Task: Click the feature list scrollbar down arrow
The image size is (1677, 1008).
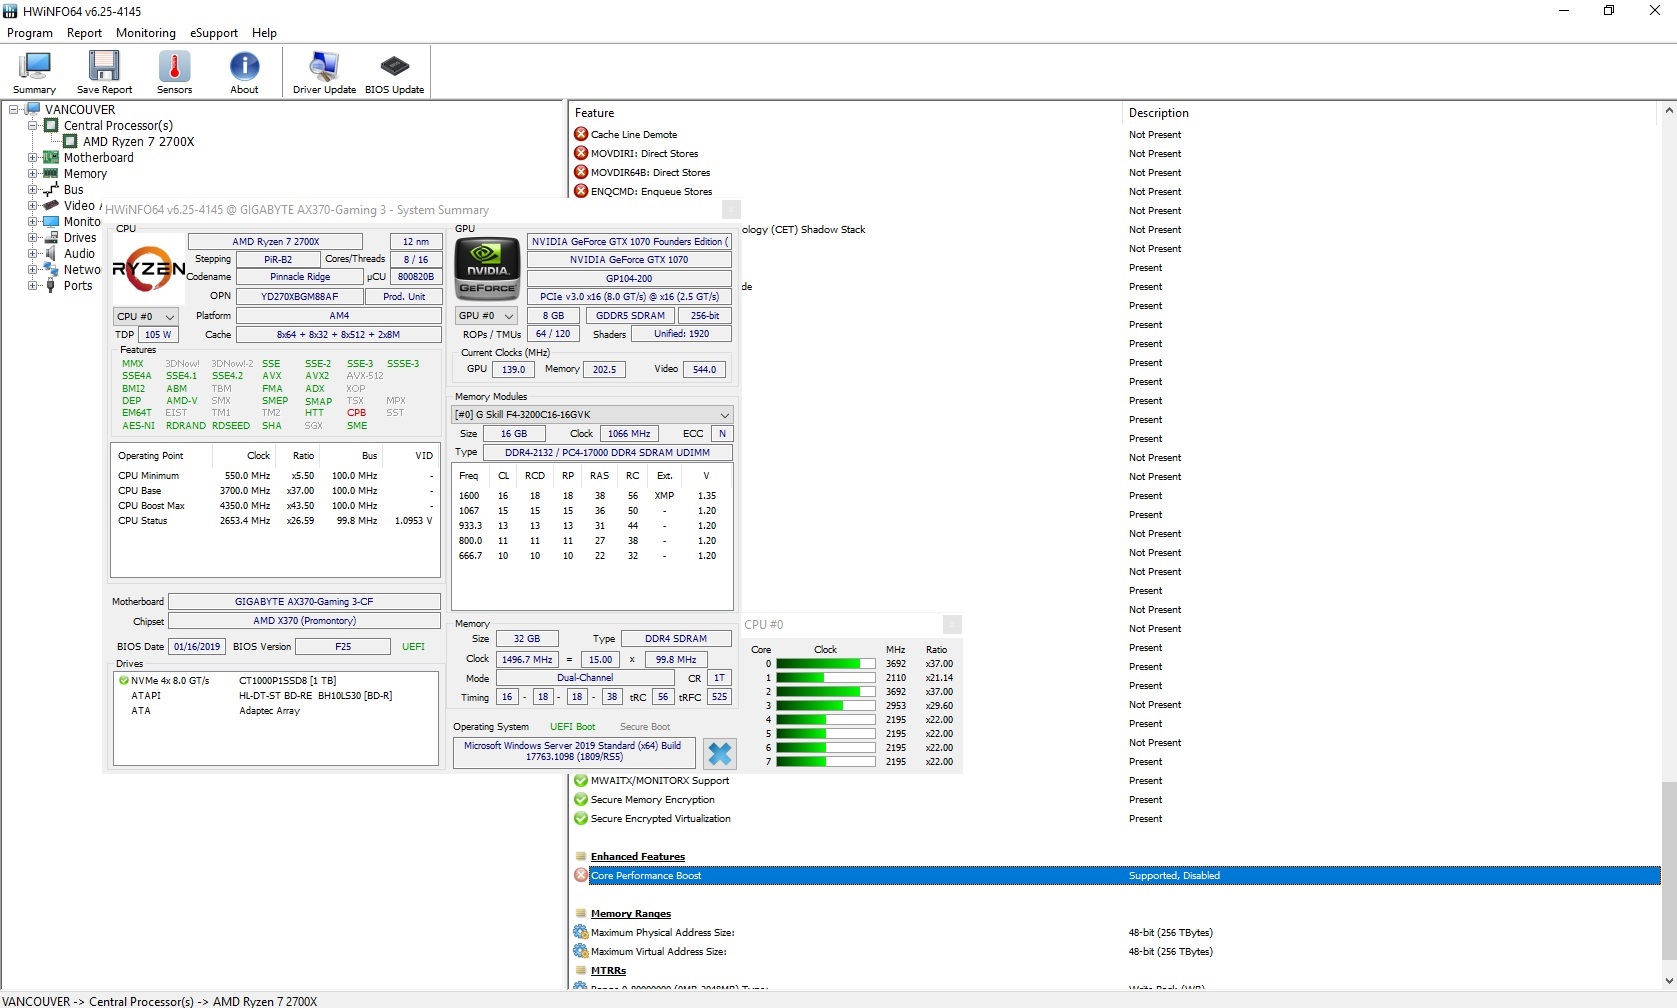Action: (x=1668, y=981)
